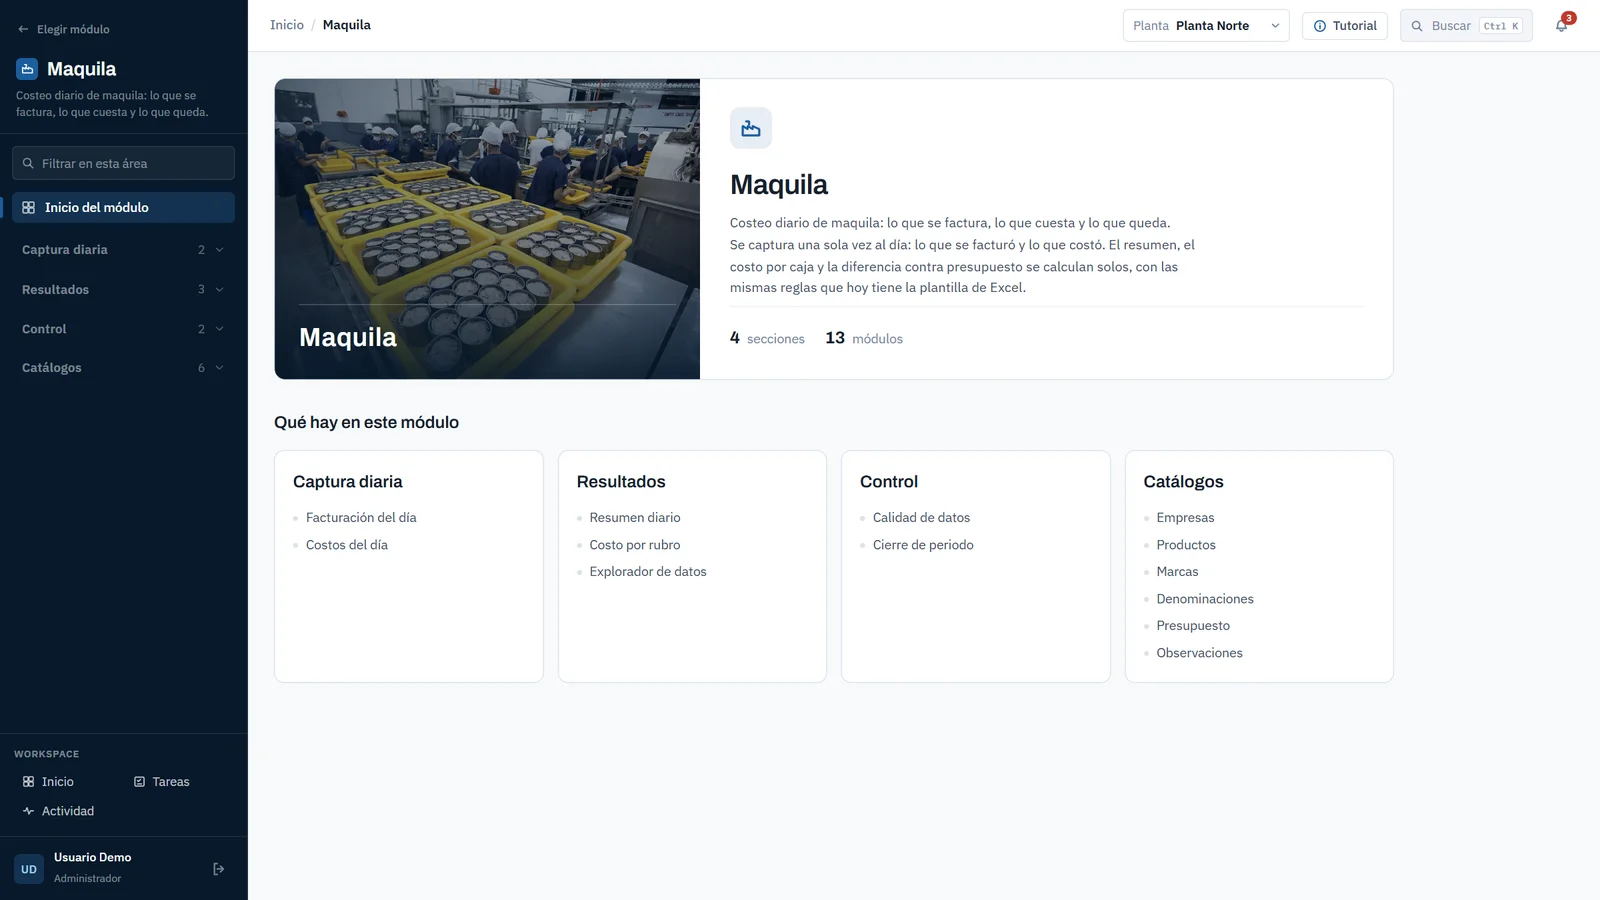
Task: Click the Captura diaria card heading
Action: [348, 482]
